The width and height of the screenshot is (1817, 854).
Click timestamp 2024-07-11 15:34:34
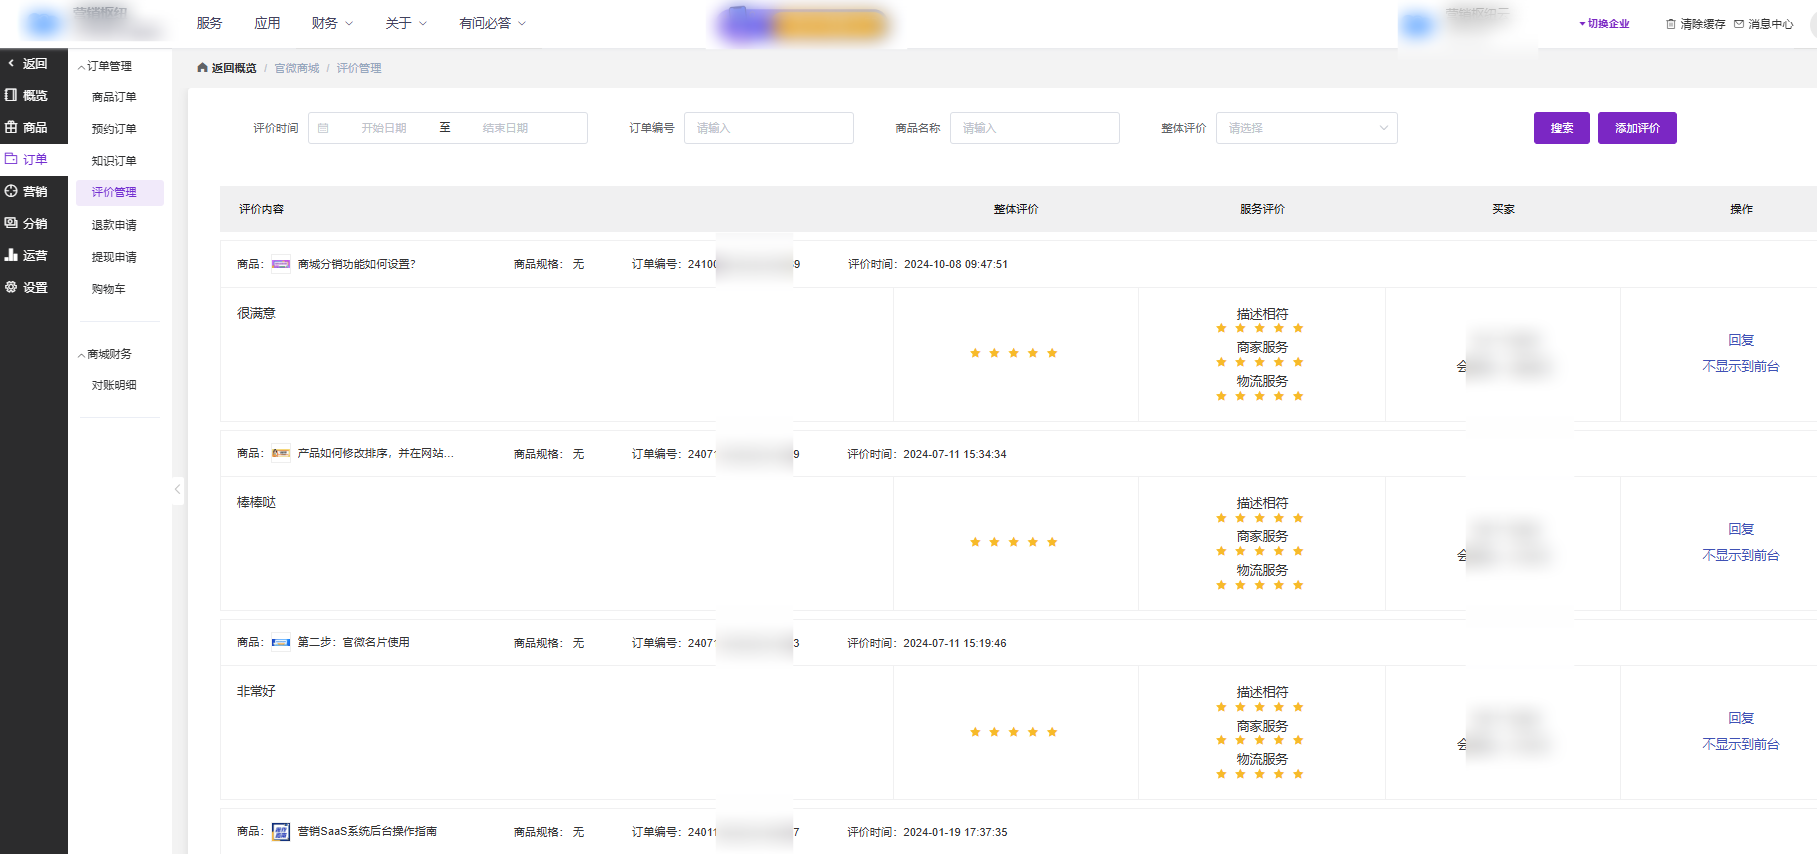click(x=955, y=454)
